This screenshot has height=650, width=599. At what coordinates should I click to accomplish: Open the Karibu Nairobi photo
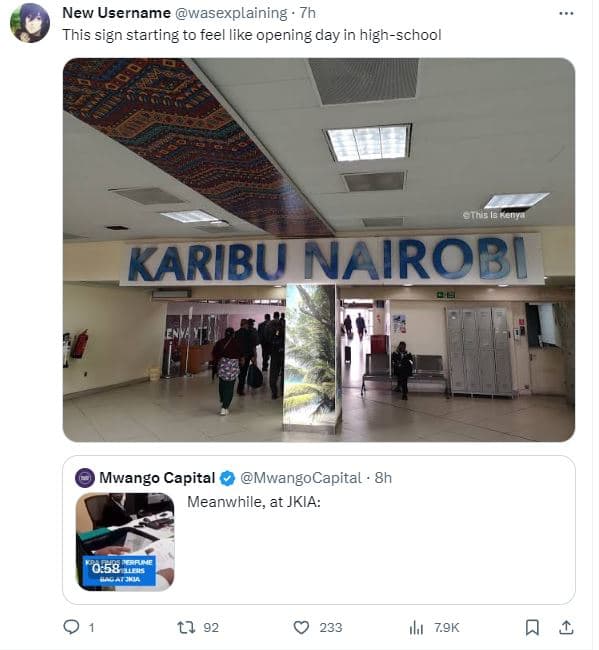[319, 250]
